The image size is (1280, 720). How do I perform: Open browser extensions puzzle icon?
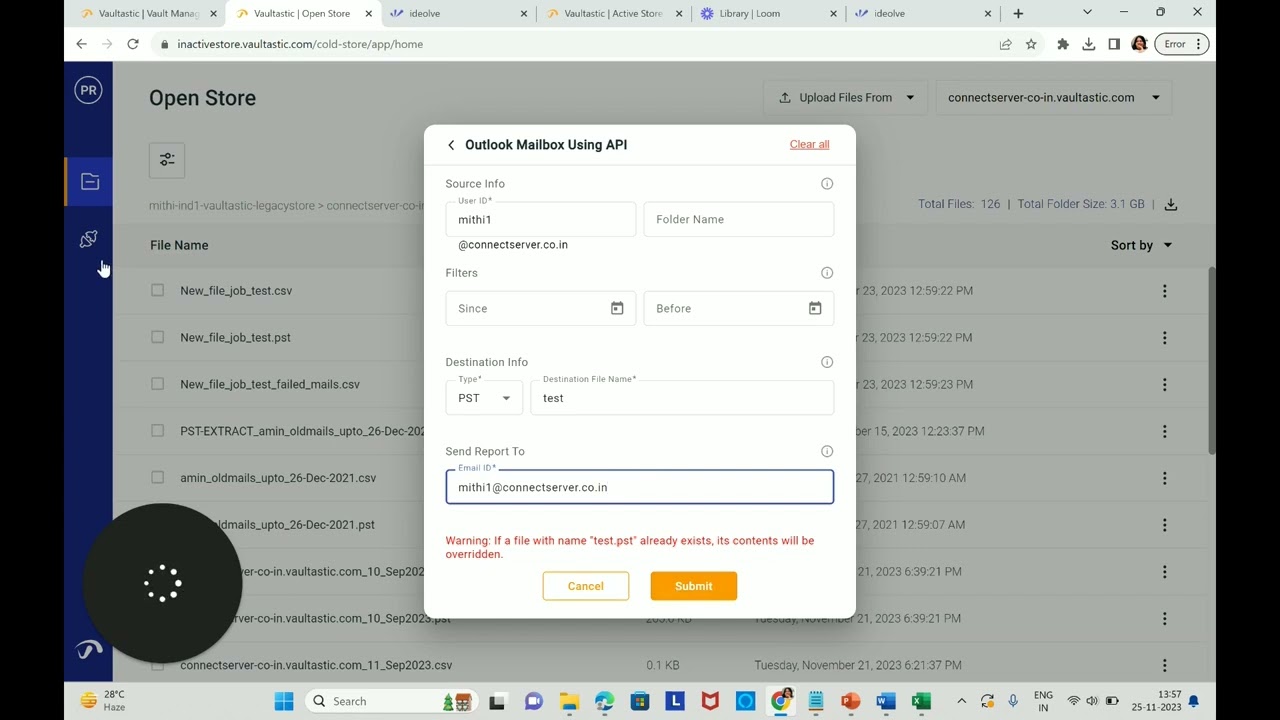pos(1063,44)
